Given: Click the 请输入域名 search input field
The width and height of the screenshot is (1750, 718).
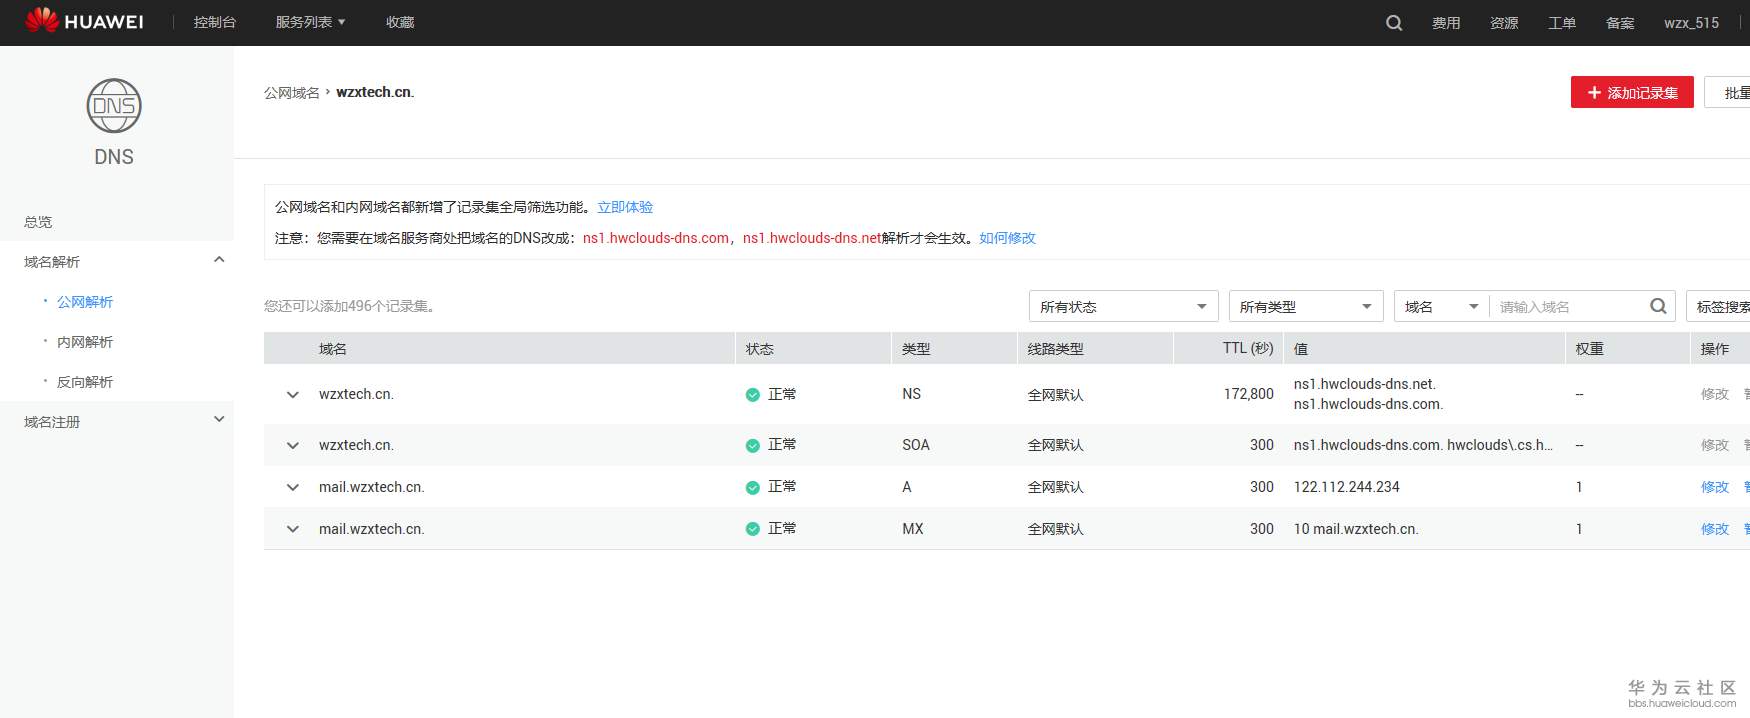Looking at the screenshot, I should click(1570, 306).
